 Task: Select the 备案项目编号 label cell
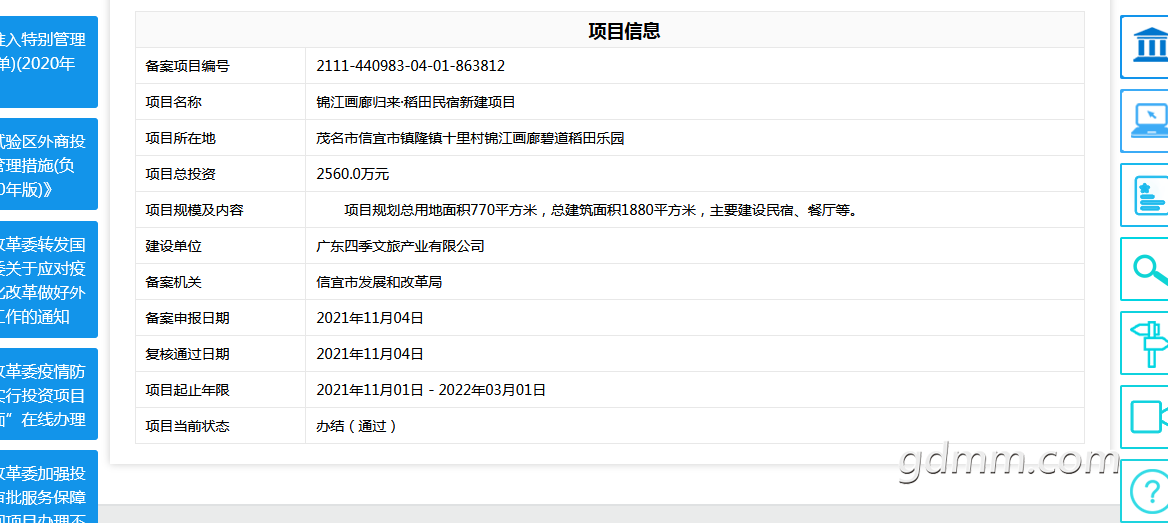pyautogui.click(x=220, y=66)
